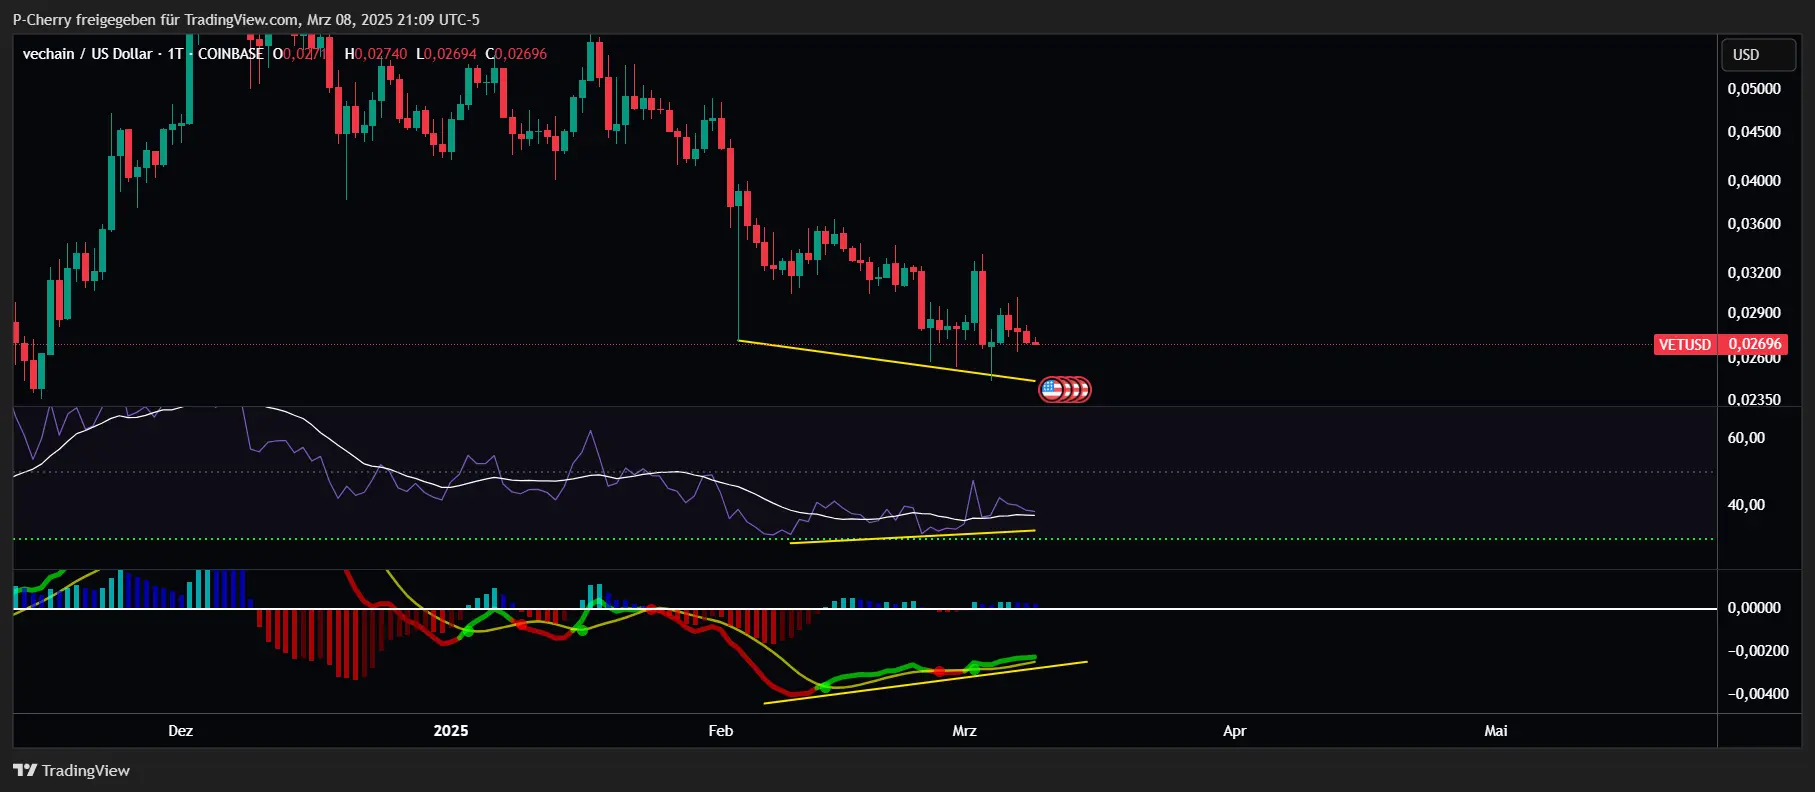Select the yellow trendline in the RSI pane
The image size is (1815, 792).
point(912,537)
